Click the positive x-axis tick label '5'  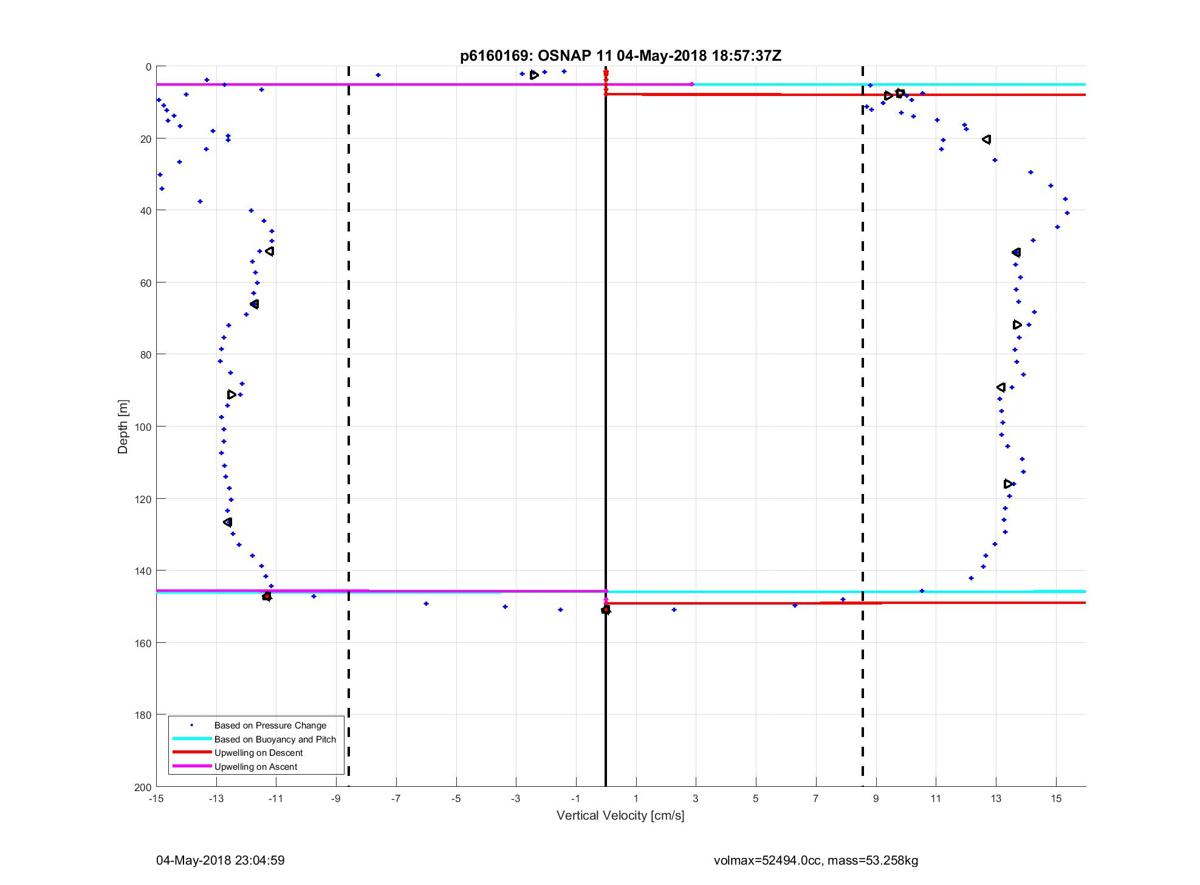point(756,799)
